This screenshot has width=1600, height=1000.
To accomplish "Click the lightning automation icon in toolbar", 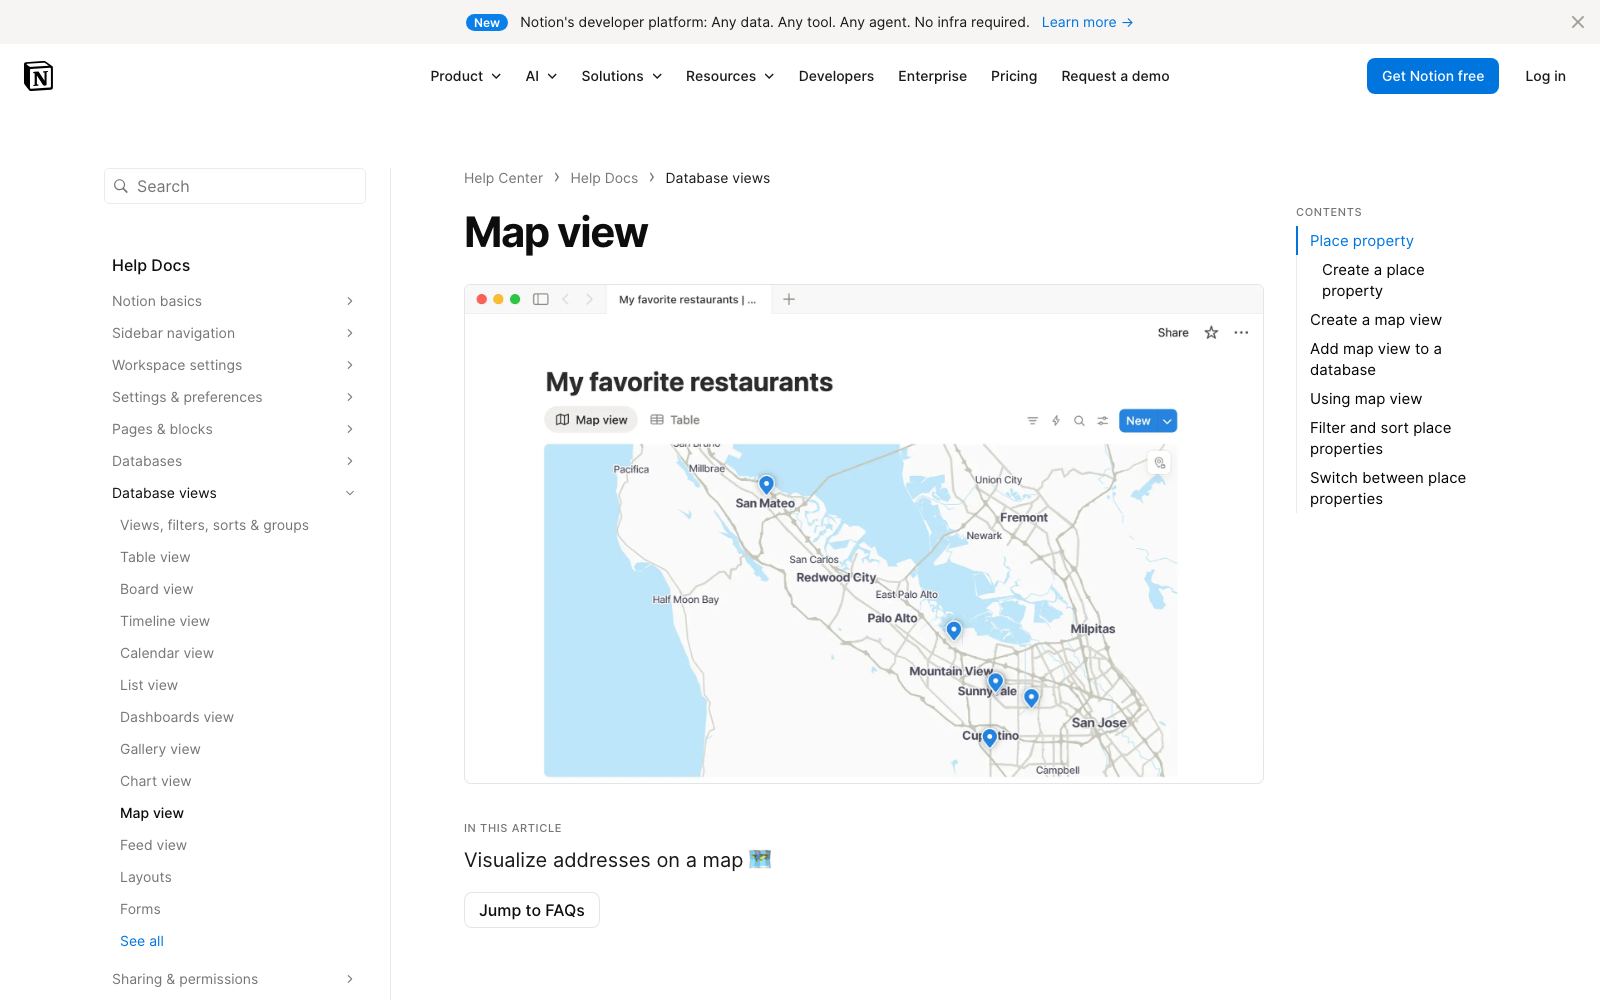I will click(x=1056, y=421).
